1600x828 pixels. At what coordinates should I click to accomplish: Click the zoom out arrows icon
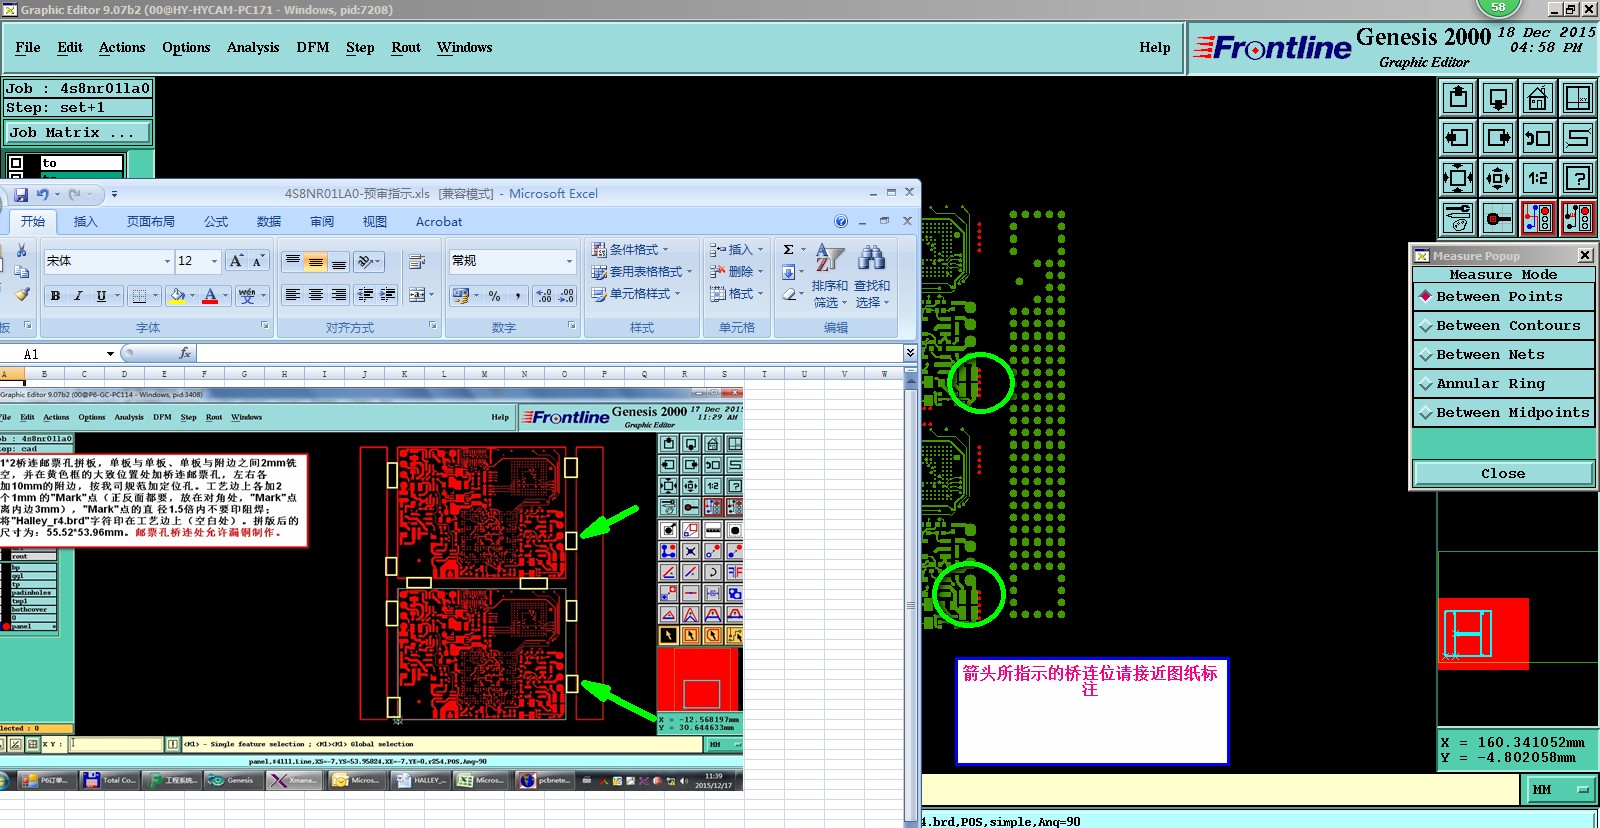(1498, 178)
